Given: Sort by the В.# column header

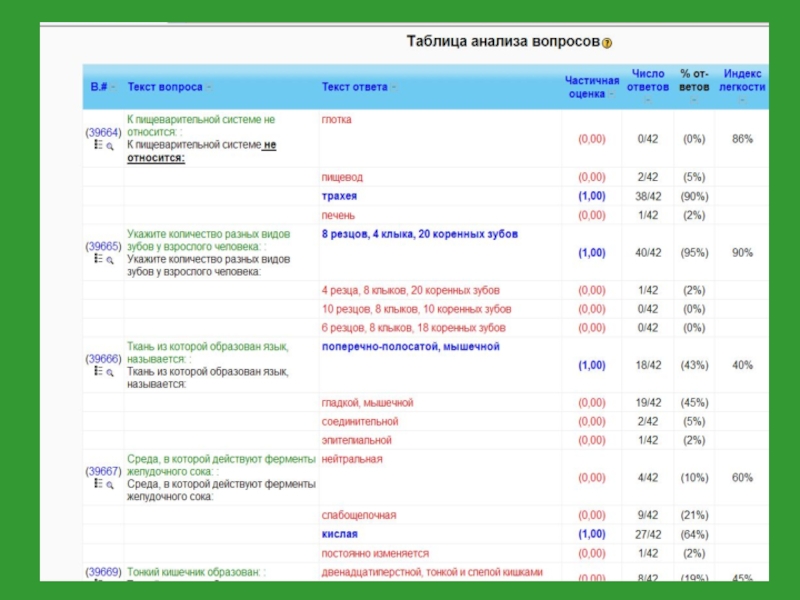Looking at the screenshot, I should click(x=99, y=87).
